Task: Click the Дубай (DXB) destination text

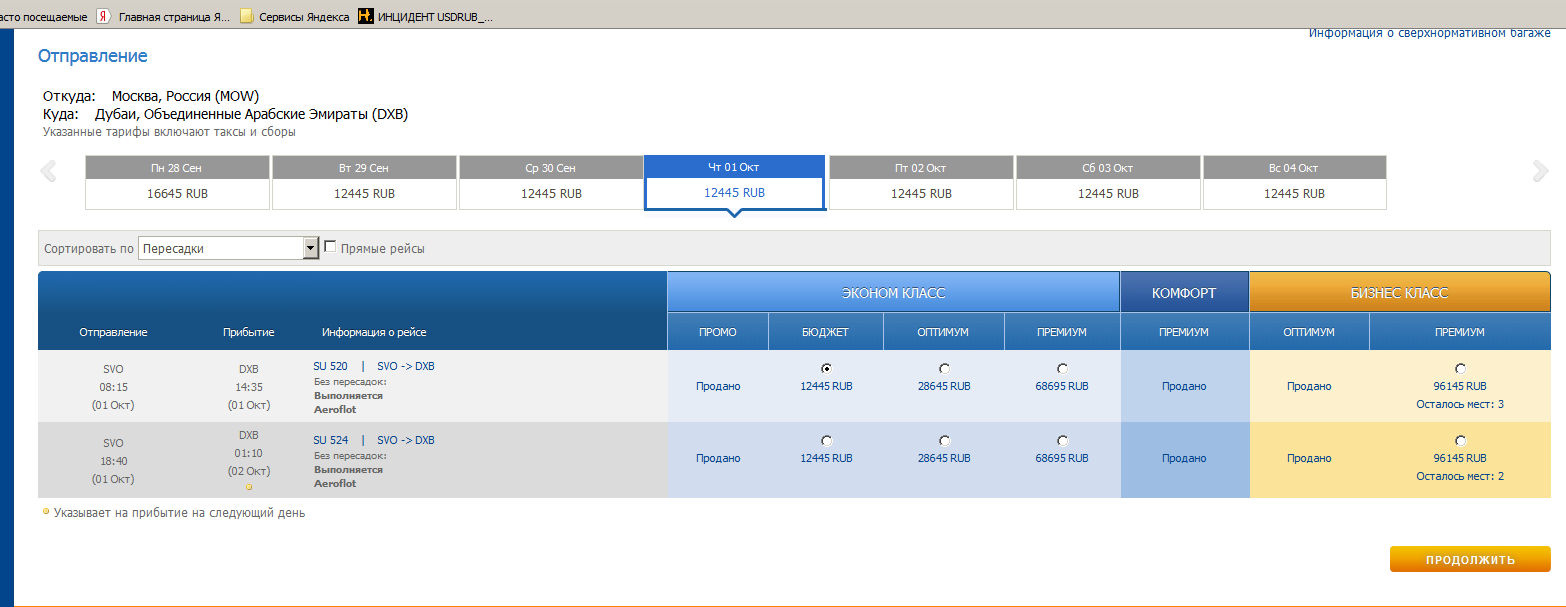Action: click(251, 114)
